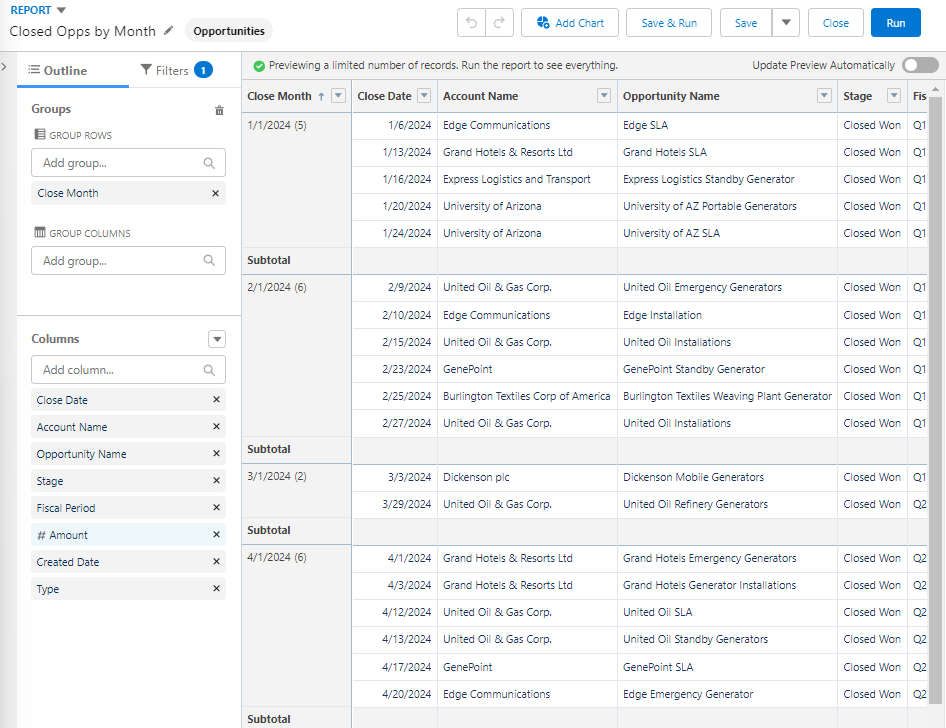
Task: Click search icon in Group Rows field
Action: (x=209, y=163)
